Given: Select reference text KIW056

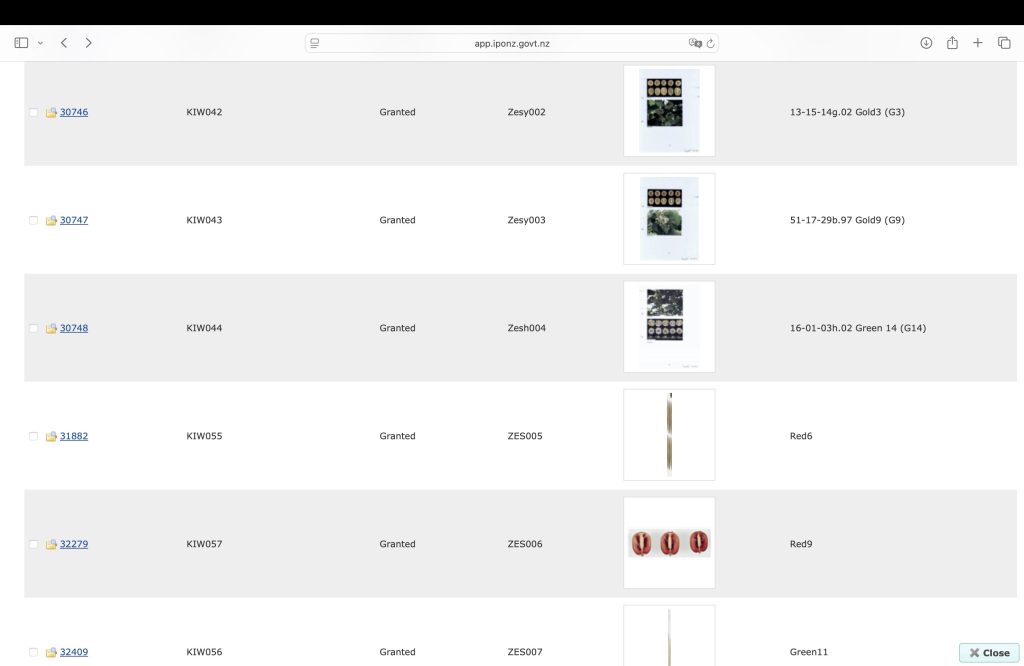Looking at the screenshot, I should [204, 652].
